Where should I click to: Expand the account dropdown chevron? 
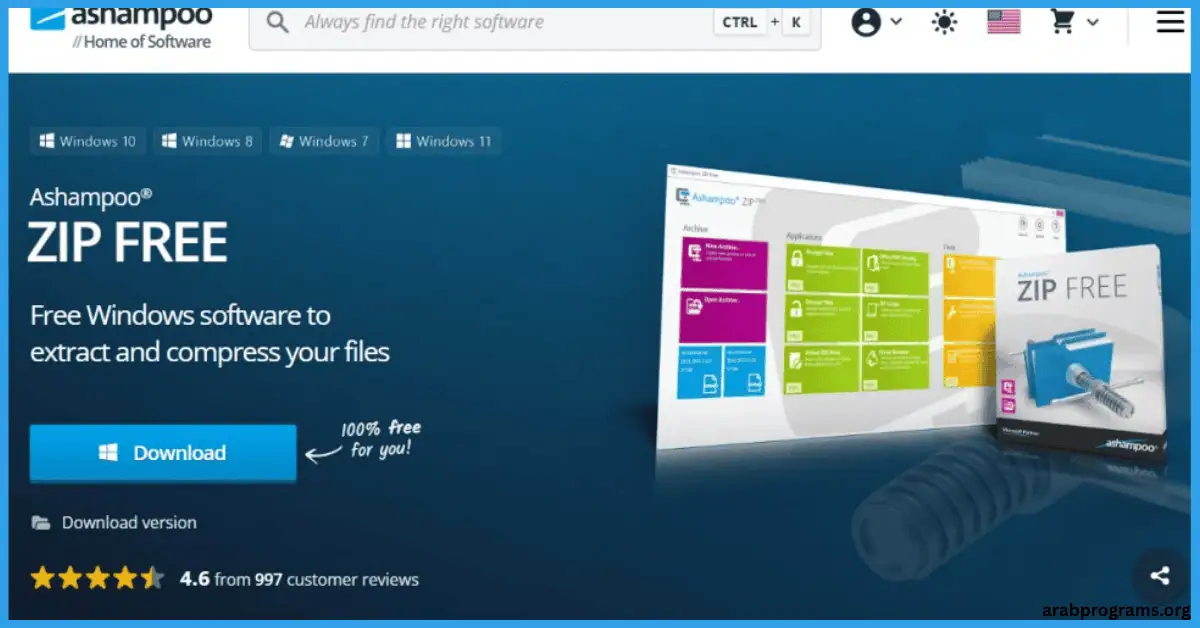coord(895,22)
